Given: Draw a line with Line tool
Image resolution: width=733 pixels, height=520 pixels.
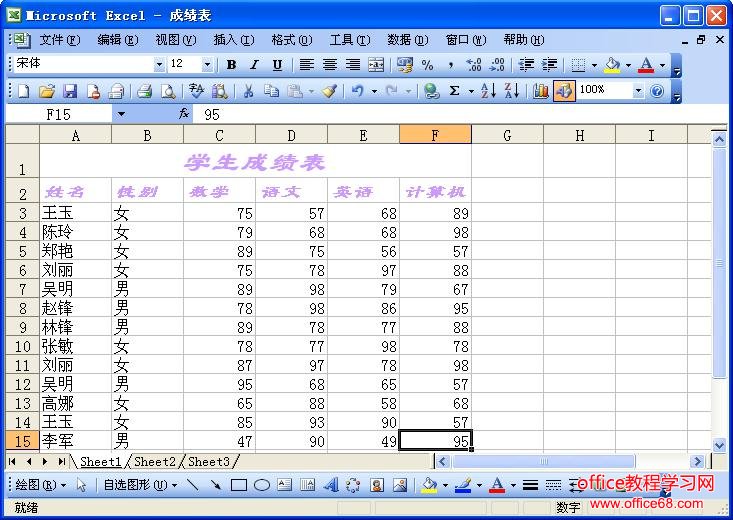Looking at the screenshot, I should (192, 485).
